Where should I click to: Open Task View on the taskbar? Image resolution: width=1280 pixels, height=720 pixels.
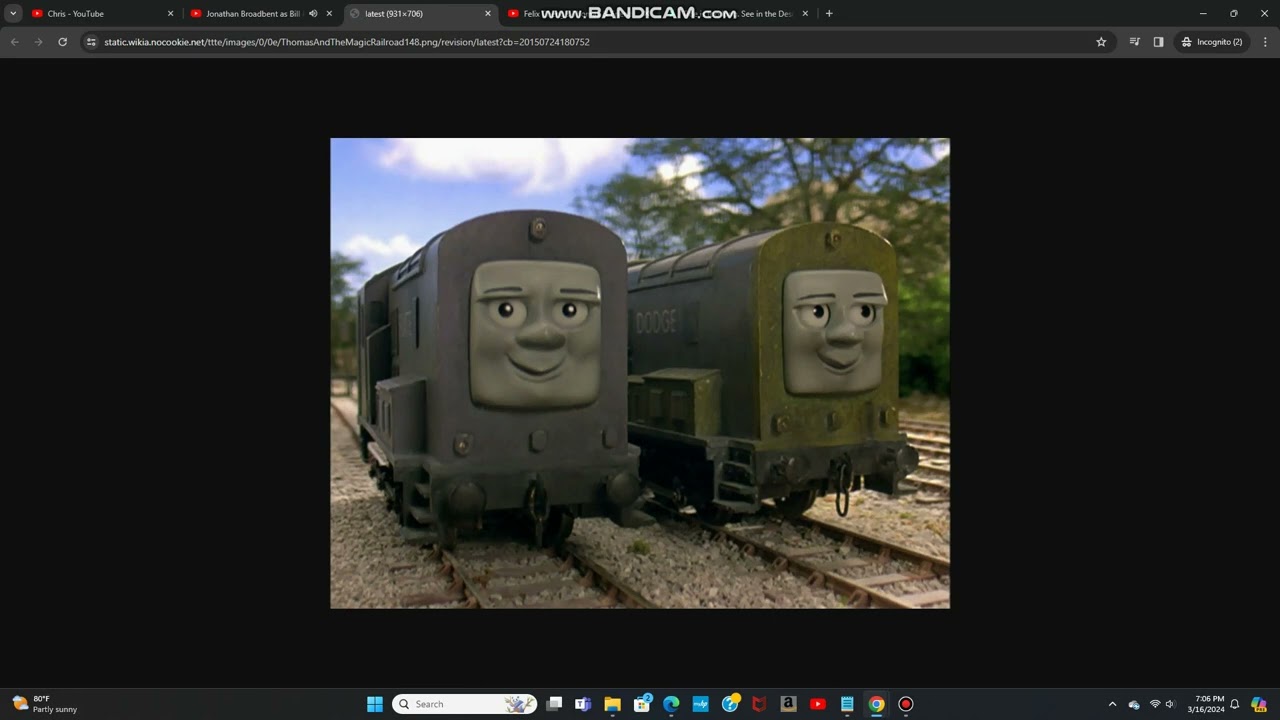pyautogui.click(x=555, y=704)
